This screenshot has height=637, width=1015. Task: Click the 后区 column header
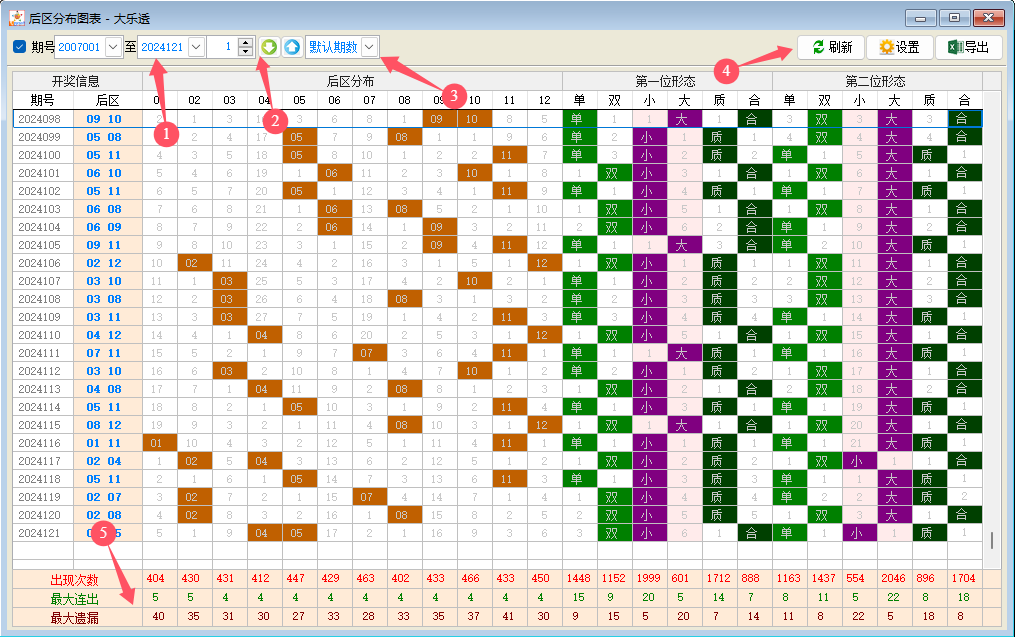click(x=107, y=100)
